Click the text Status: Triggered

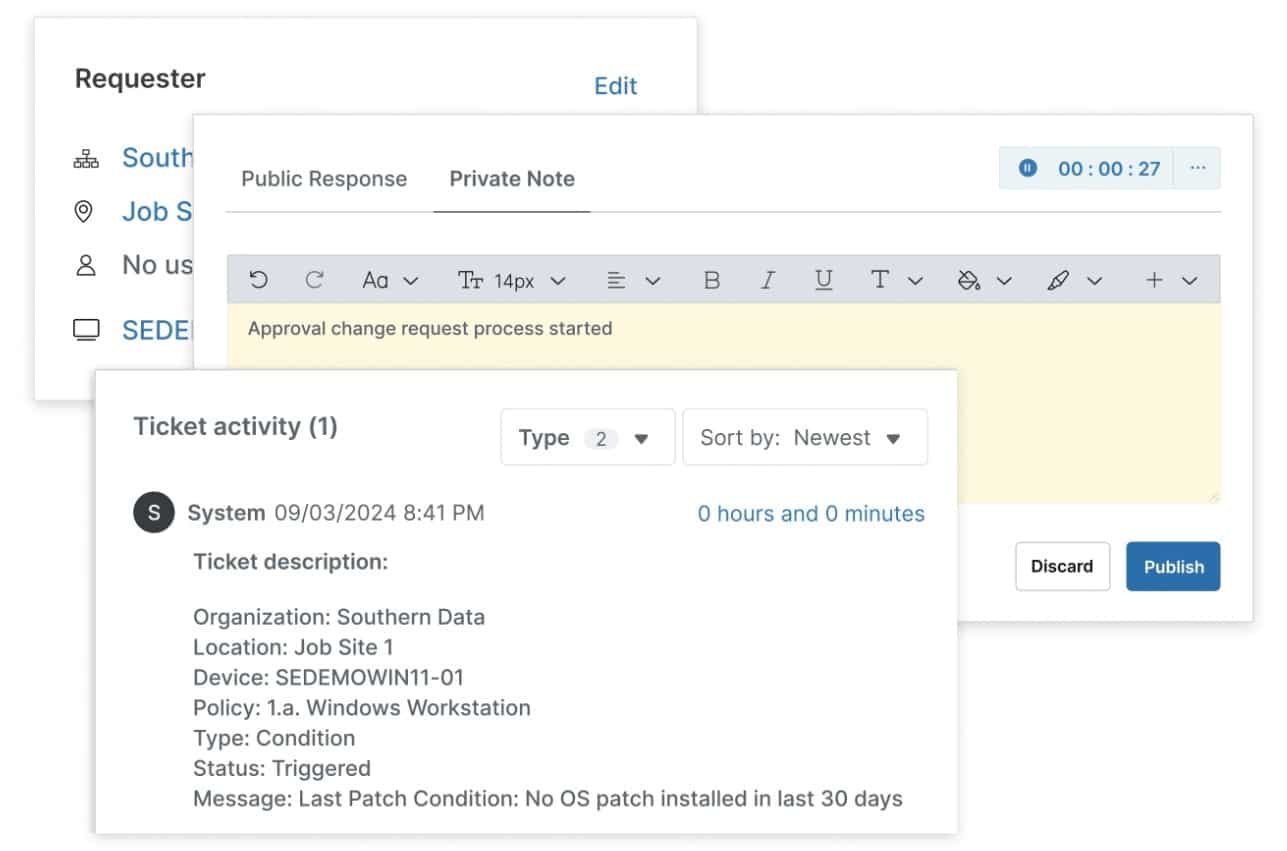282,768
